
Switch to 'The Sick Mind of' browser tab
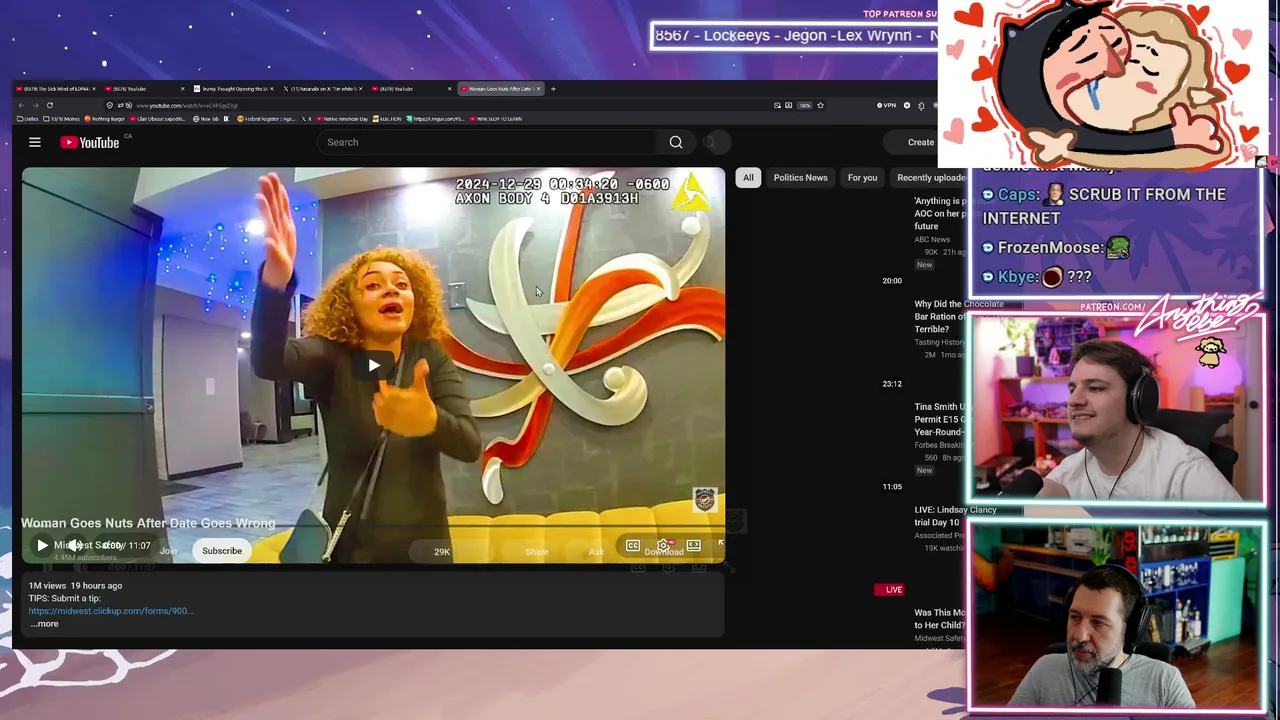coord(56,89)
